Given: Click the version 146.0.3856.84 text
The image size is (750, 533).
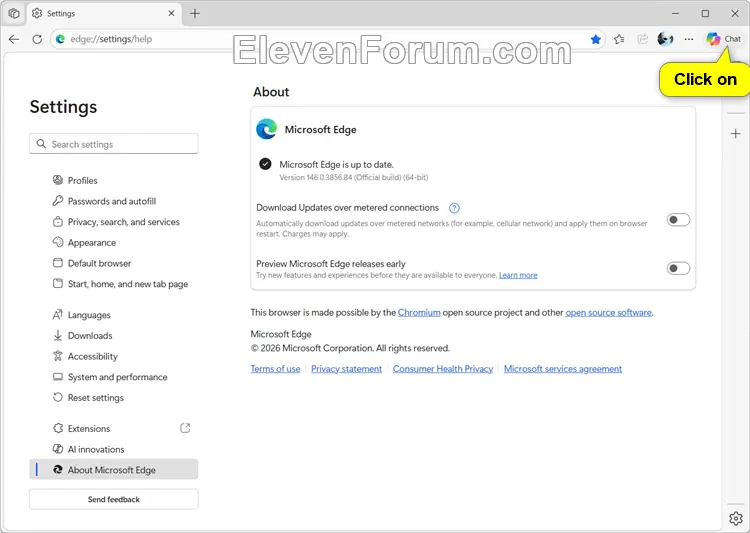Looking at the screenshot, I should [x=353, y=178].
